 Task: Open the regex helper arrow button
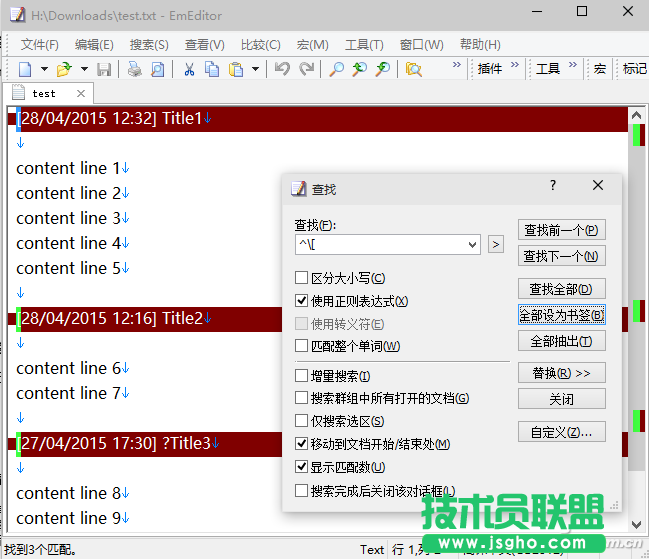click(x=495, y=244)
